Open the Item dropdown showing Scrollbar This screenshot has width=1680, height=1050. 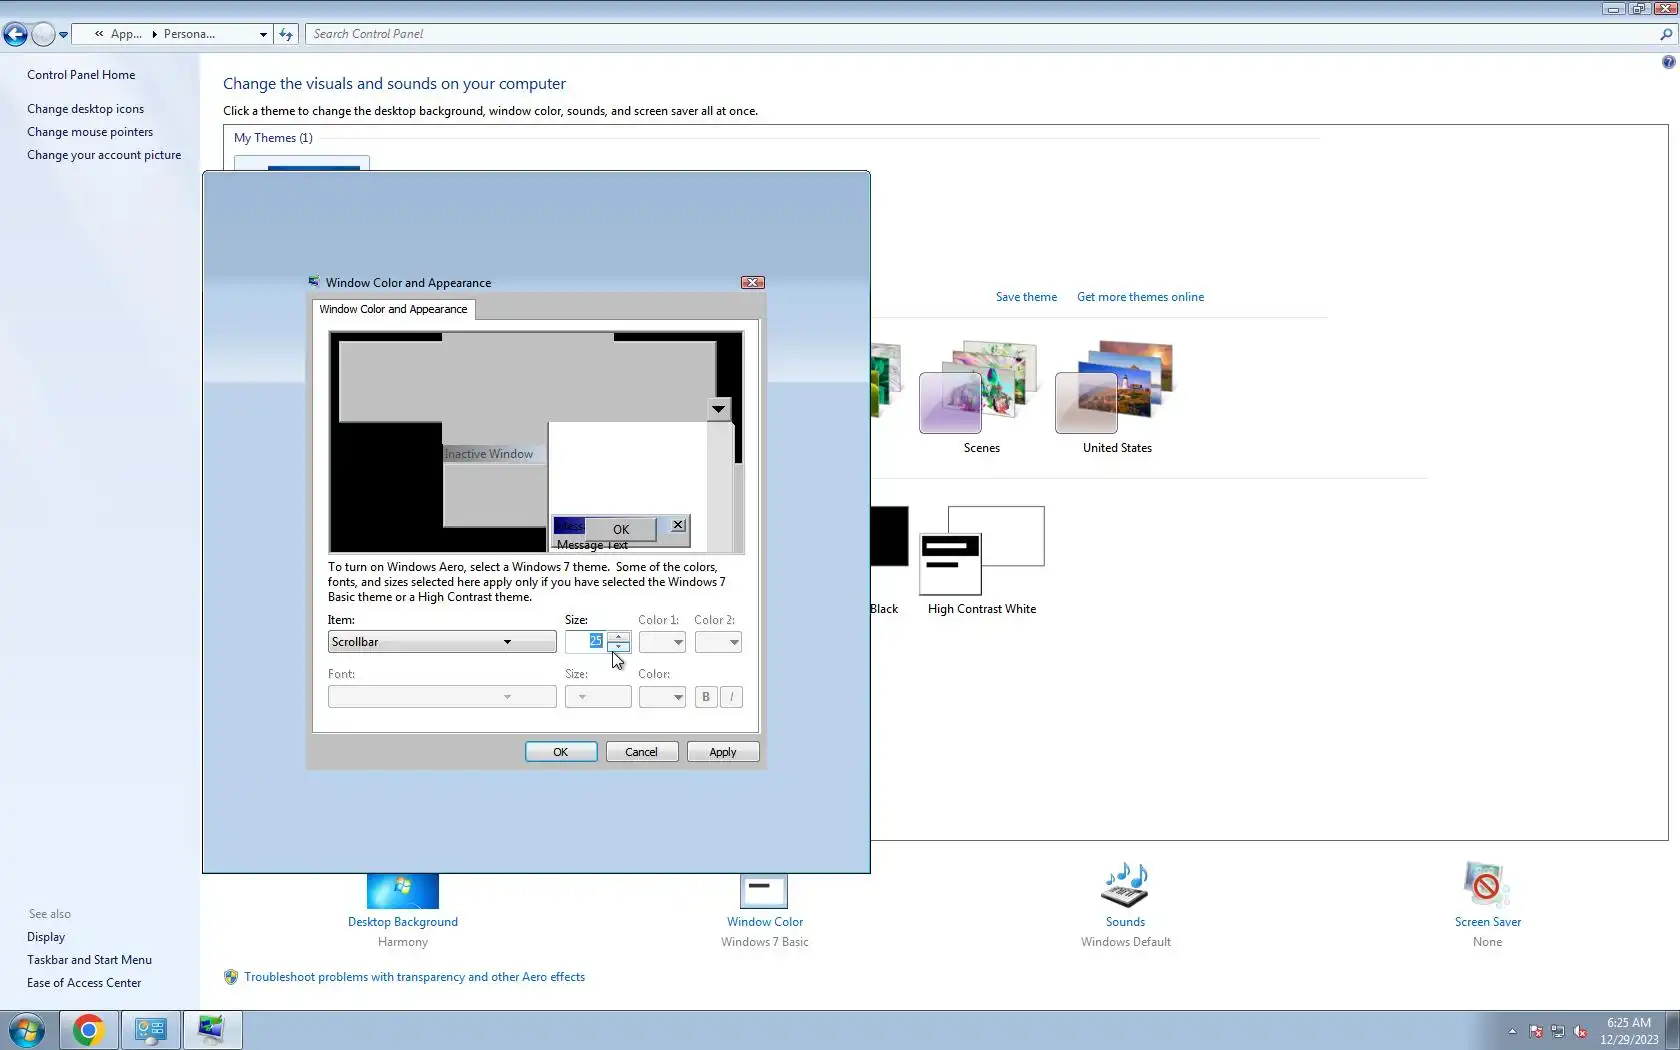coord(442,642)
